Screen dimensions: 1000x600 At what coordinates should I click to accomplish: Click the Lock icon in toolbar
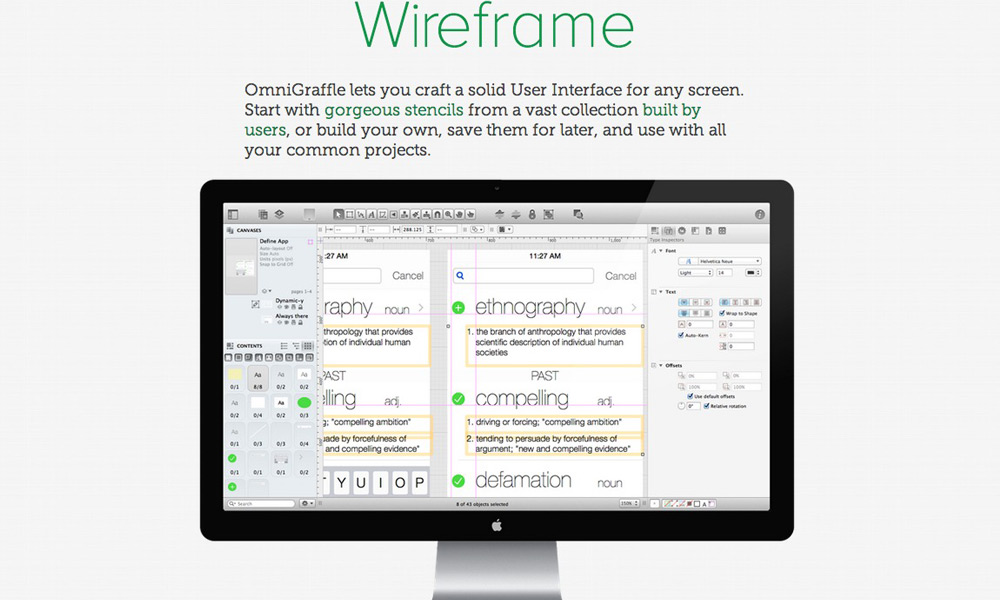(x=532, y=215)
